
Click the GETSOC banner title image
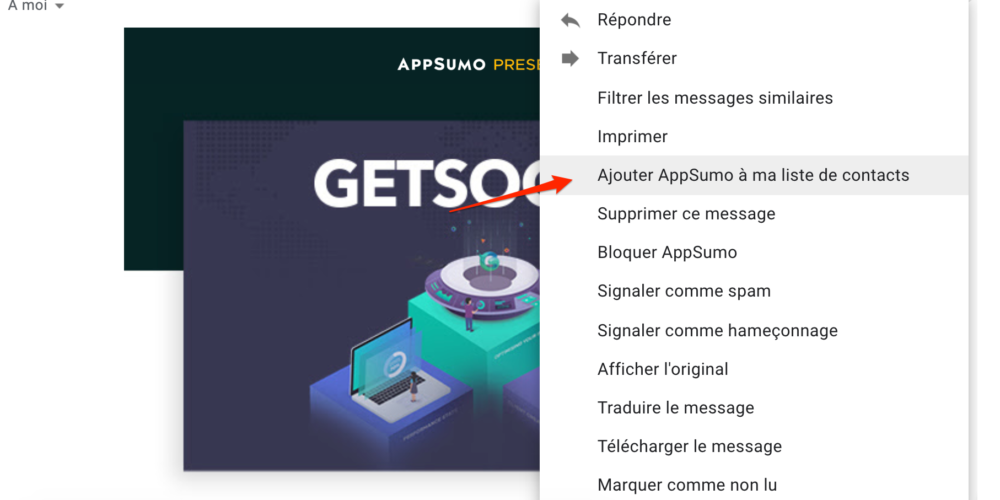pyautogui.click(x=427, y=184)
